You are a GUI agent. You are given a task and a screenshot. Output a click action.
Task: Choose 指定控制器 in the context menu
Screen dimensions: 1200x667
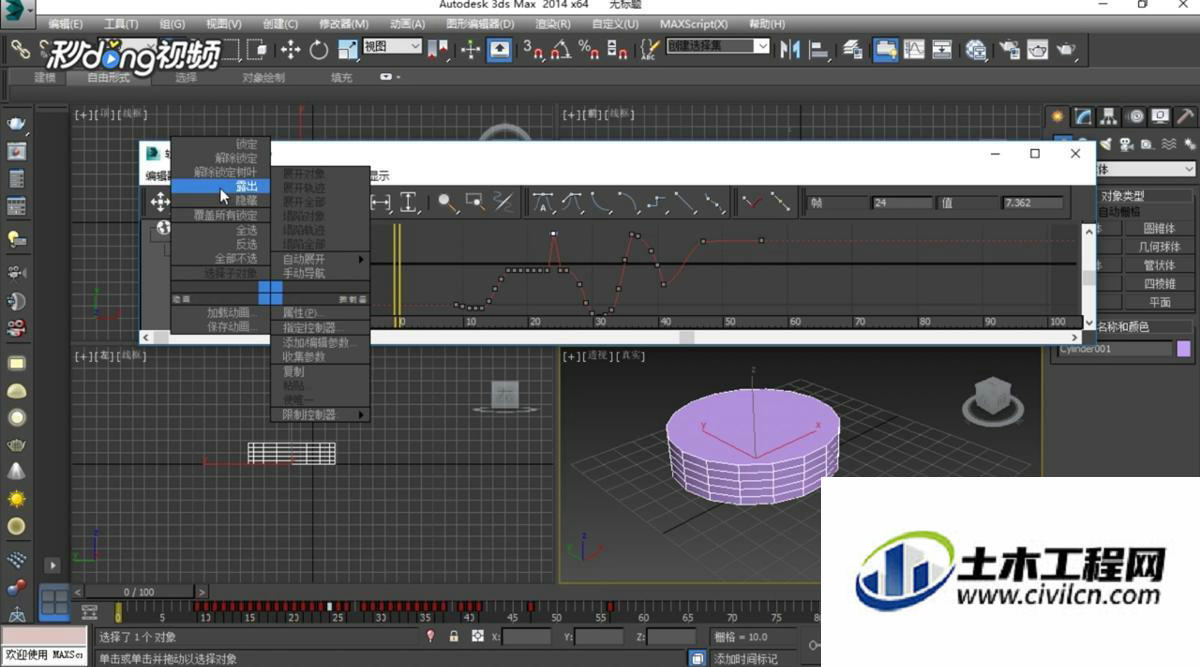pyautogui.click(x=320, y=328)
